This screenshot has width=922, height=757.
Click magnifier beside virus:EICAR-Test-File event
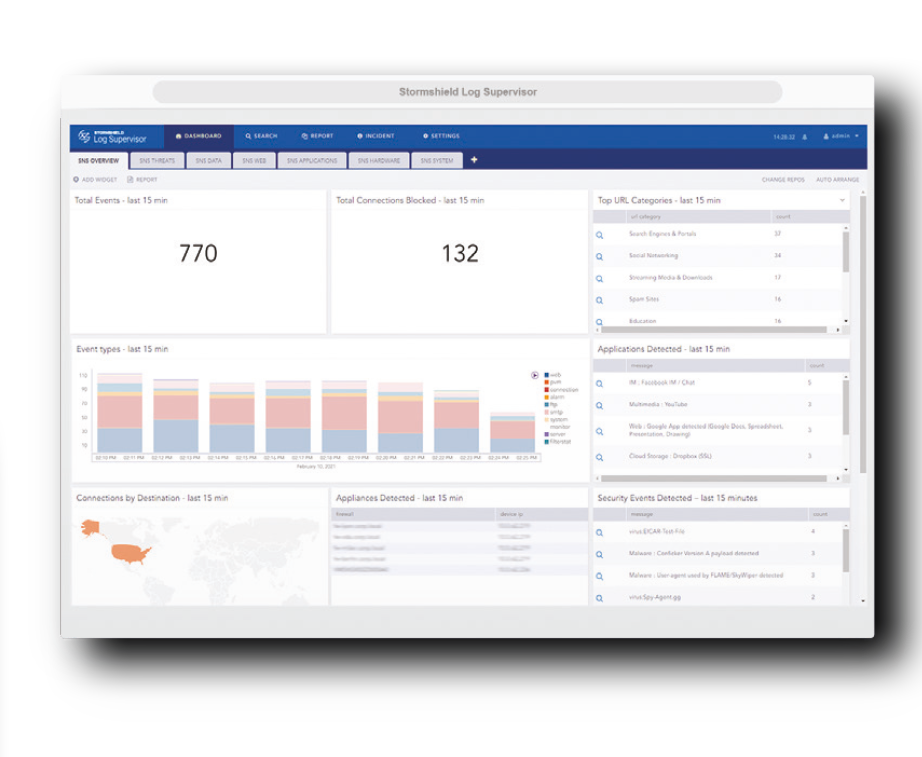[600, 532]
